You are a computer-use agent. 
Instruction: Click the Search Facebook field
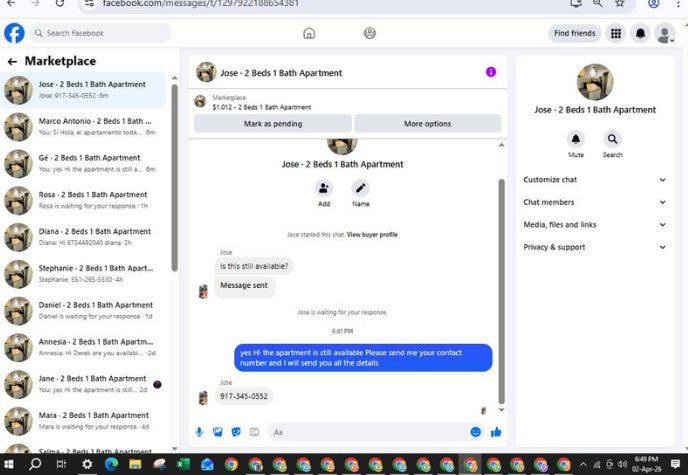click(x=100, y=33)
